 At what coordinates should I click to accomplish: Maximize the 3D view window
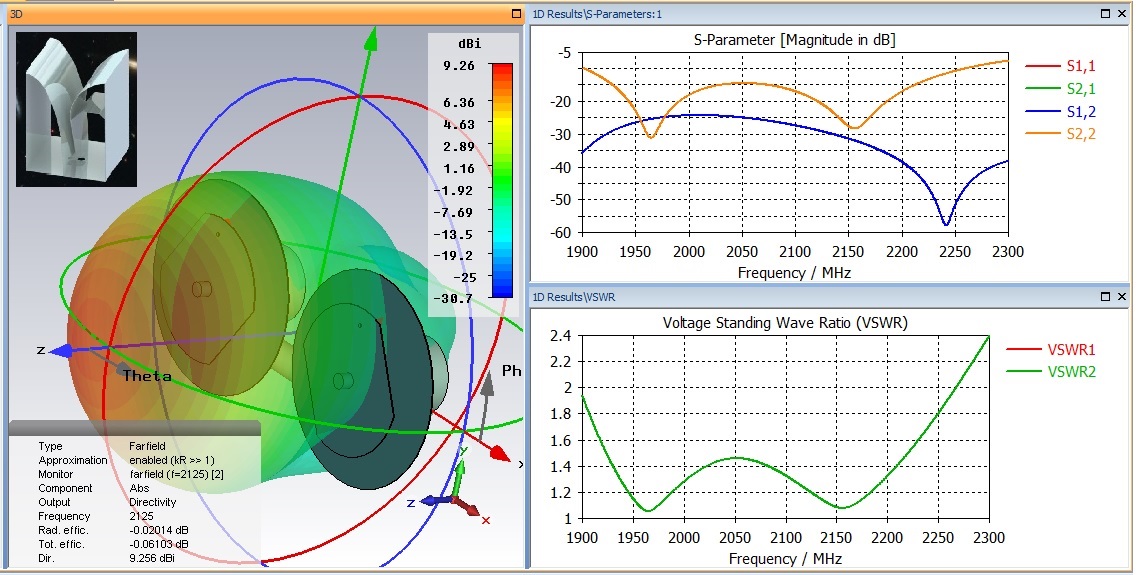click(x=516, y=14)
